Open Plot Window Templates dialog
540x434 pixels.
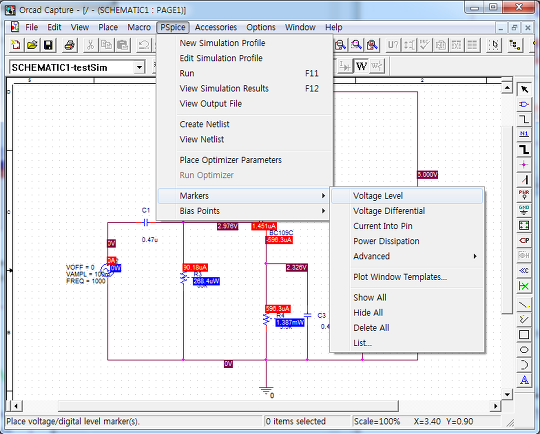[x=407, y=277]
